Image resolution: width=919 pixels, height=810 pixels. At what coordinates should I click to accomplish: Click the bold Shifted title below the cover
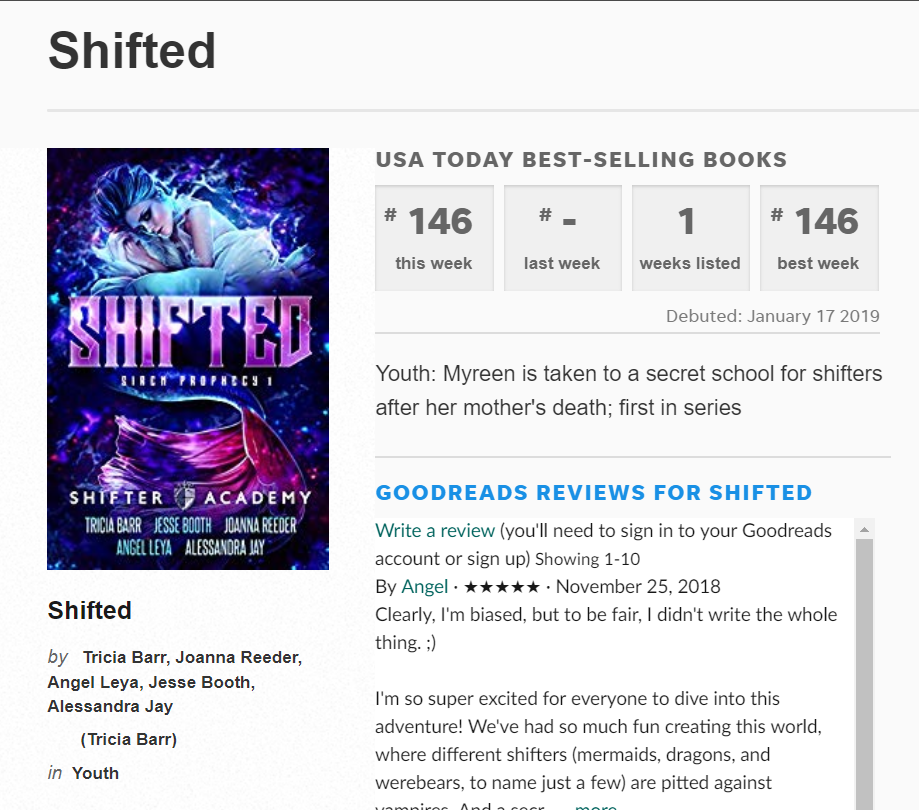[x=90, y=610]
